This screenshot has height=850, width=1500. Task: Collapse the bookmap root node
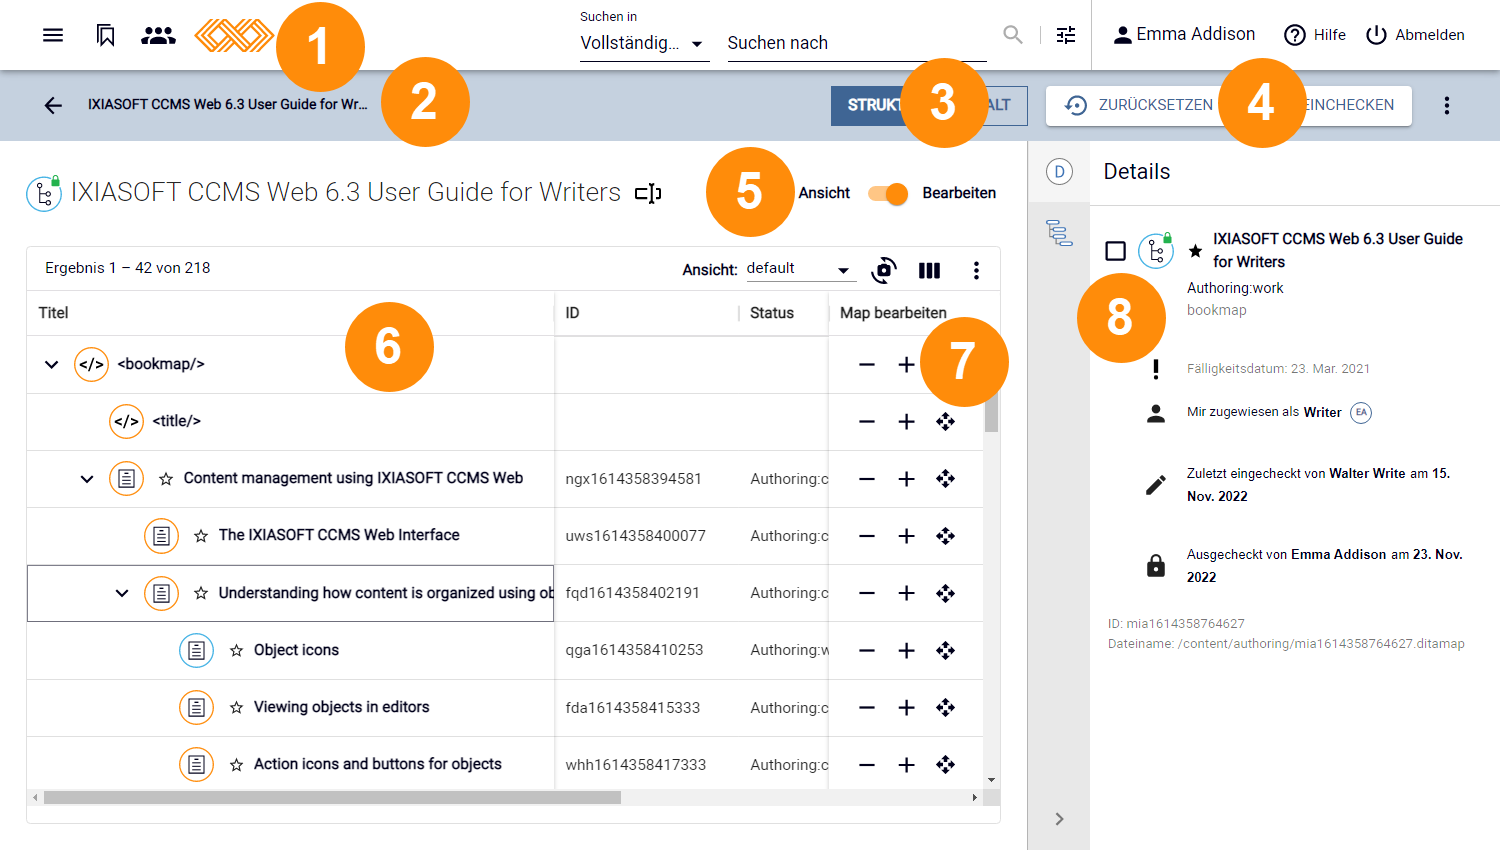(52, 365)
